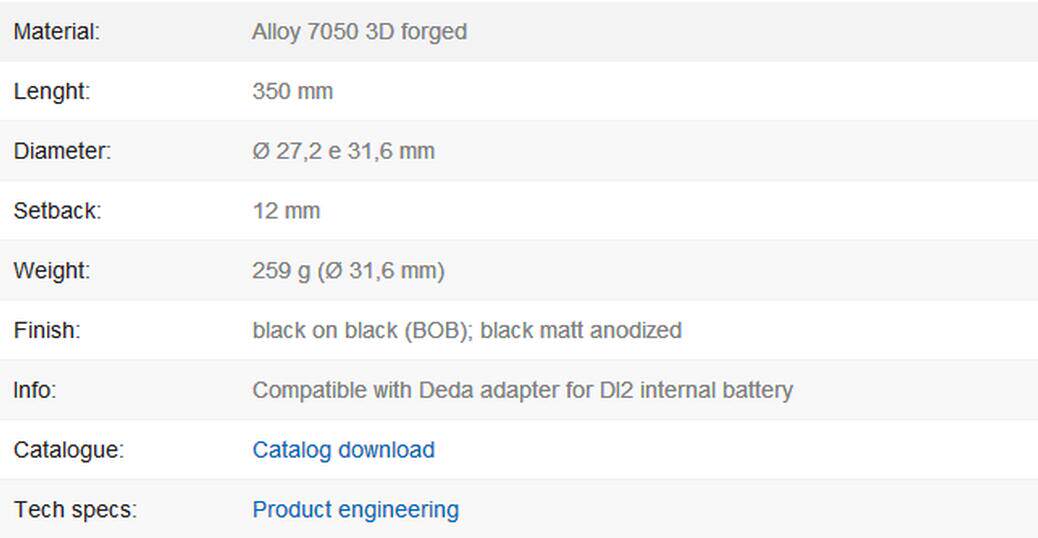Screen dimensions: 1038x538
Task: Click the '259 g' weight figure
Action: click(x=281, y=271)
